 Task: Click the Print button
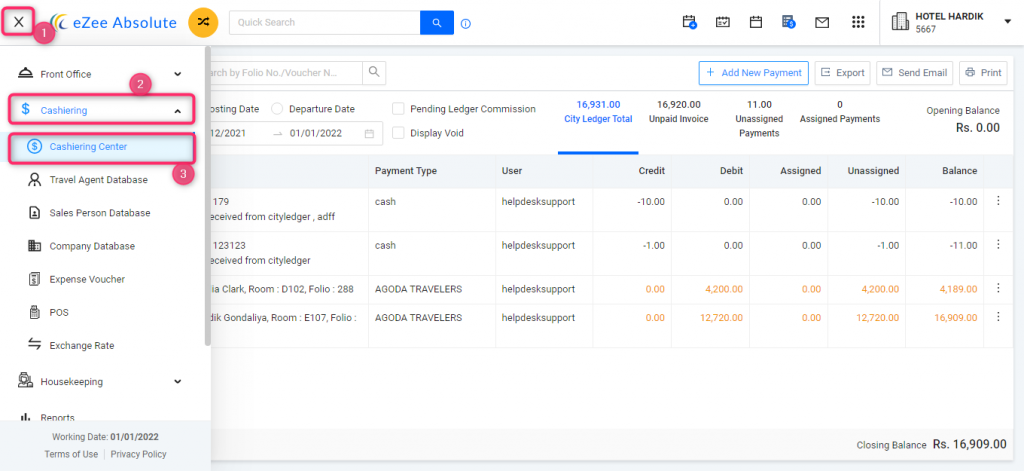point(984,73)
